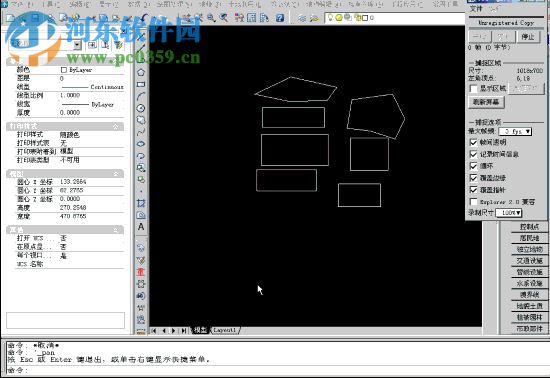This screenshot has height=378, width=550.
Task: Click the 境界线 palette button
Action: pyautogui.click(x=530, y=295)
